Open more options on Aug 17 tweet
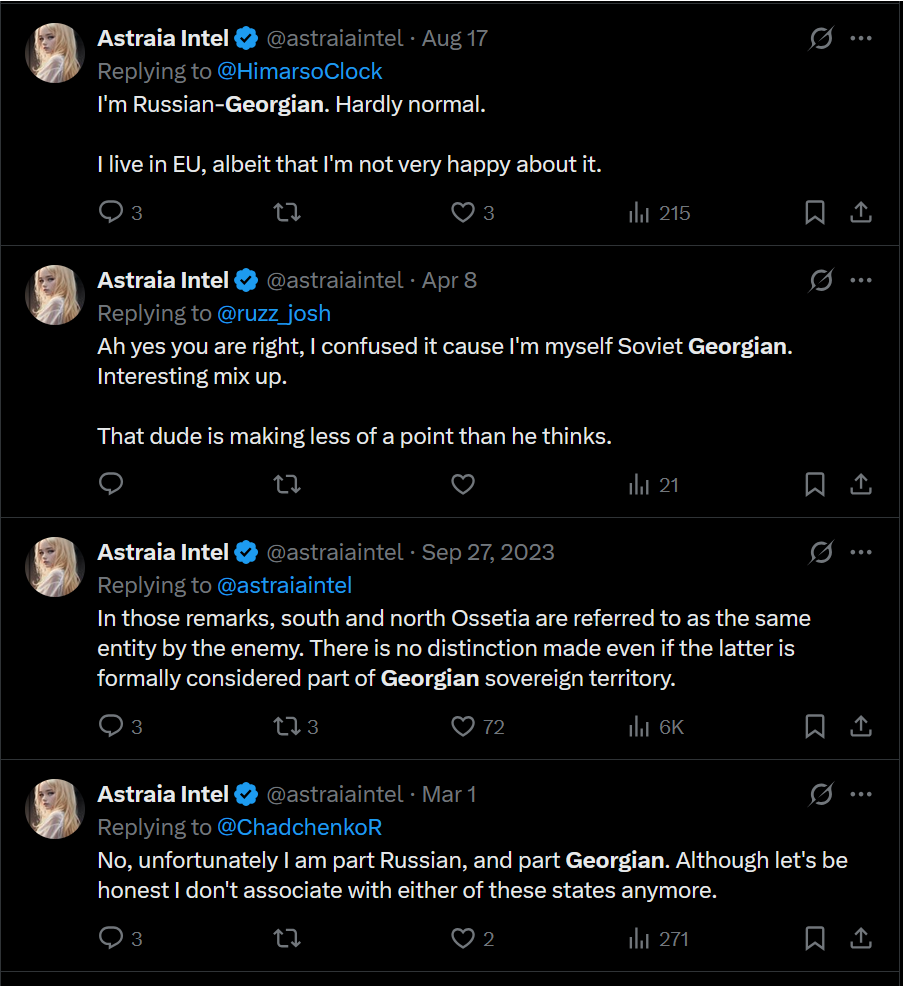Viewport: 903px width, 986px height. (x=861, y=39)
